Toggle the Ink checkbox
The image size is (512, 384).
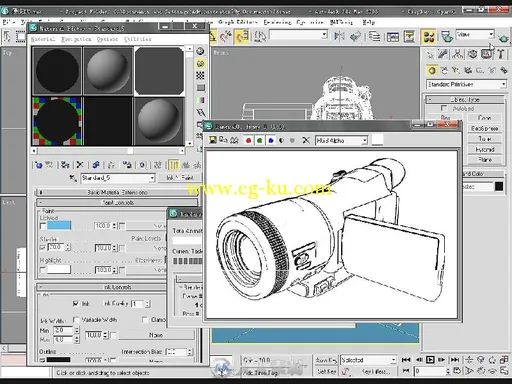click(76, 303)
